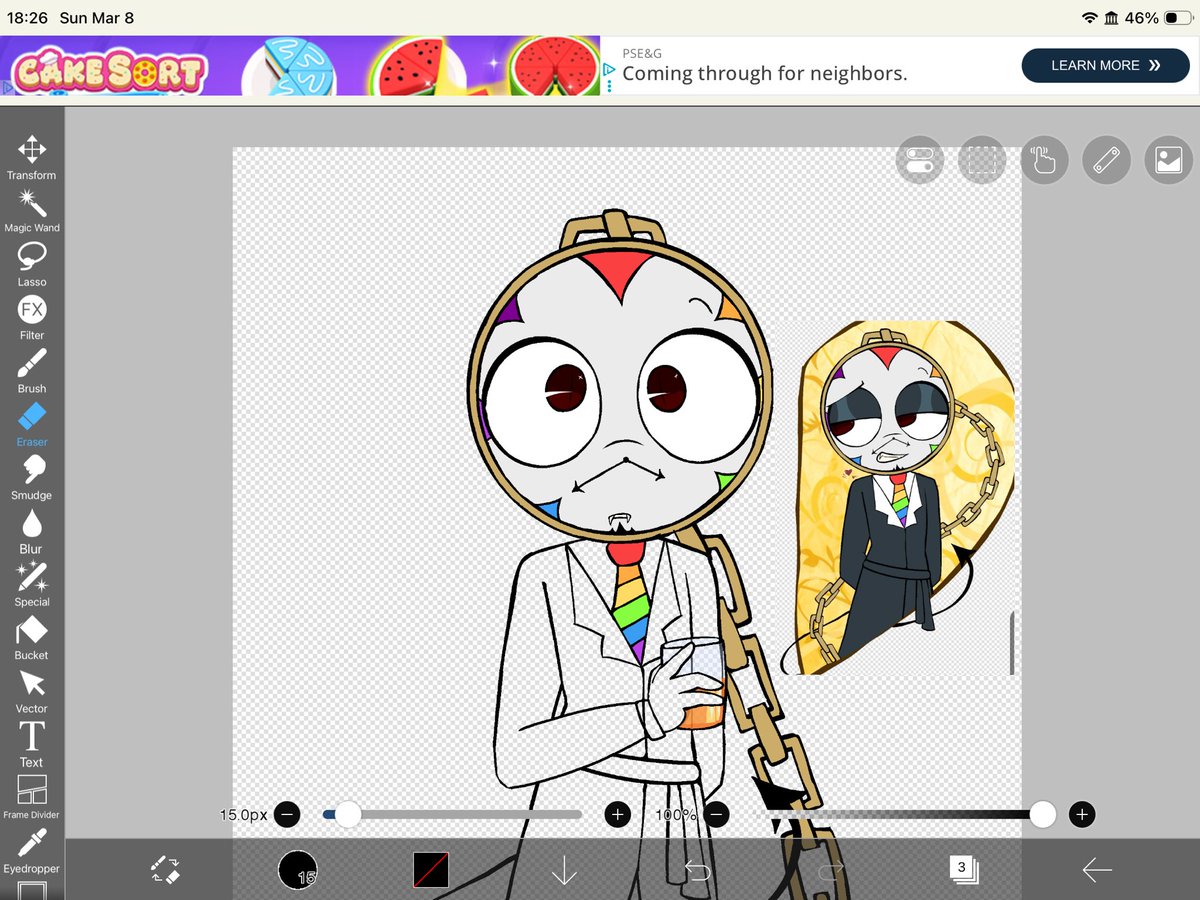Open the transparent color swatch
Image resolution: width=1200 pixels, height=900 pixels.
coord(431,869)
